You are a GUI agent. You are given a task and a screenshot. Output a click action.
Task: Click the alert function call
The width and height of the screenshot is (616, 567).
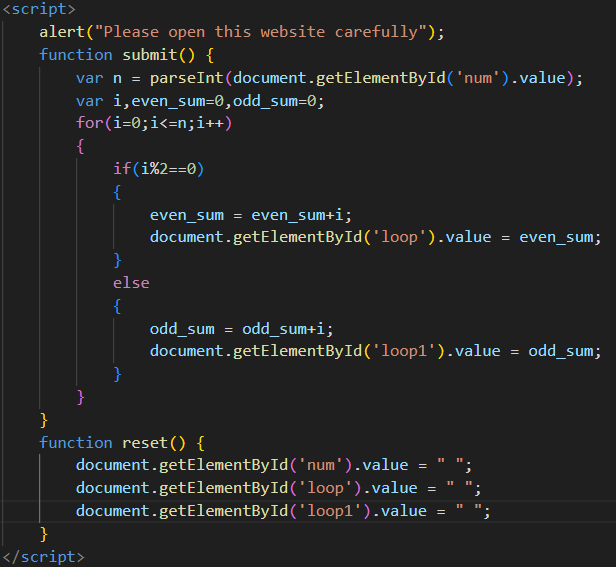(x=62, y=32)
